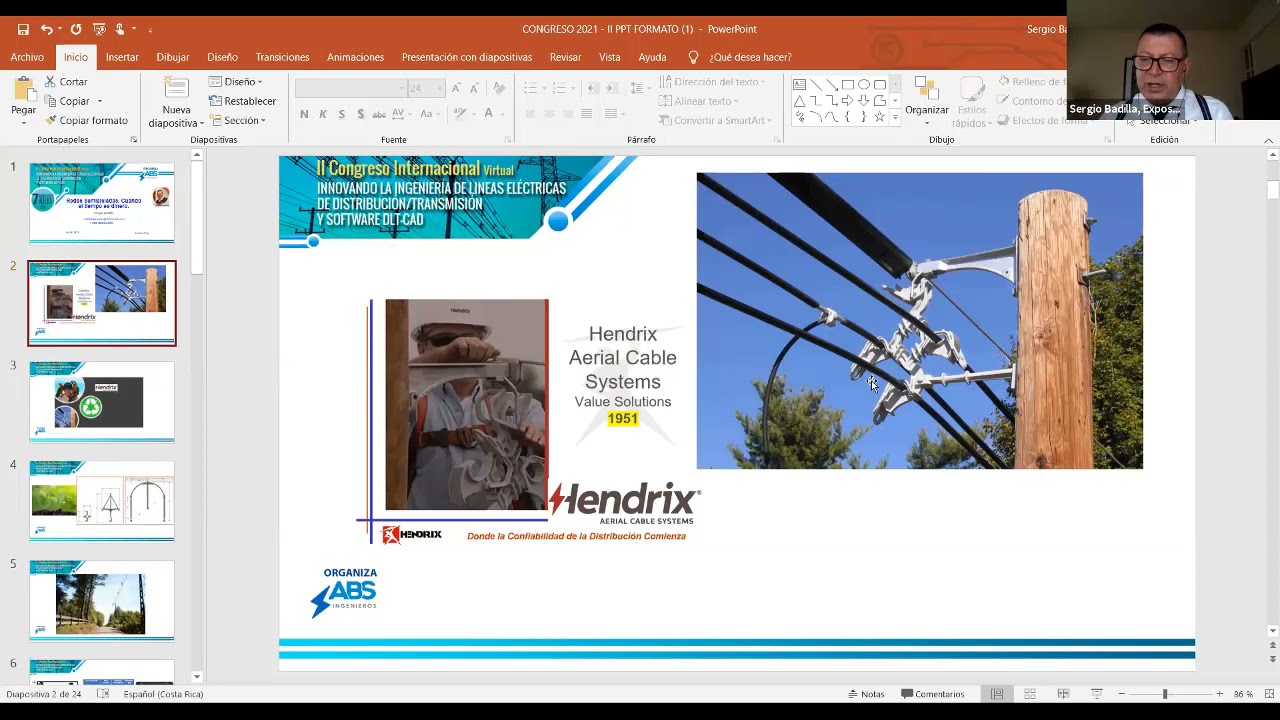Collapse the ribbon with the chevron
This screenshot has height=720, width=1280.
tap(1269, 140)
